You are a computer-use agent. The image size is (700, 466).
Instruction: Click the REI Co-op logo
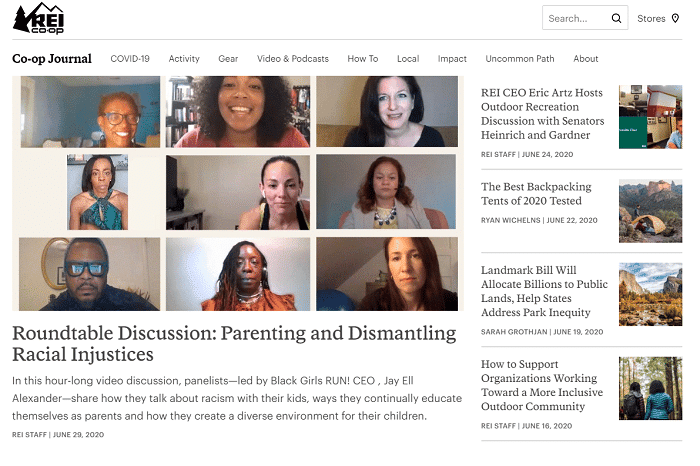(38, 18)
